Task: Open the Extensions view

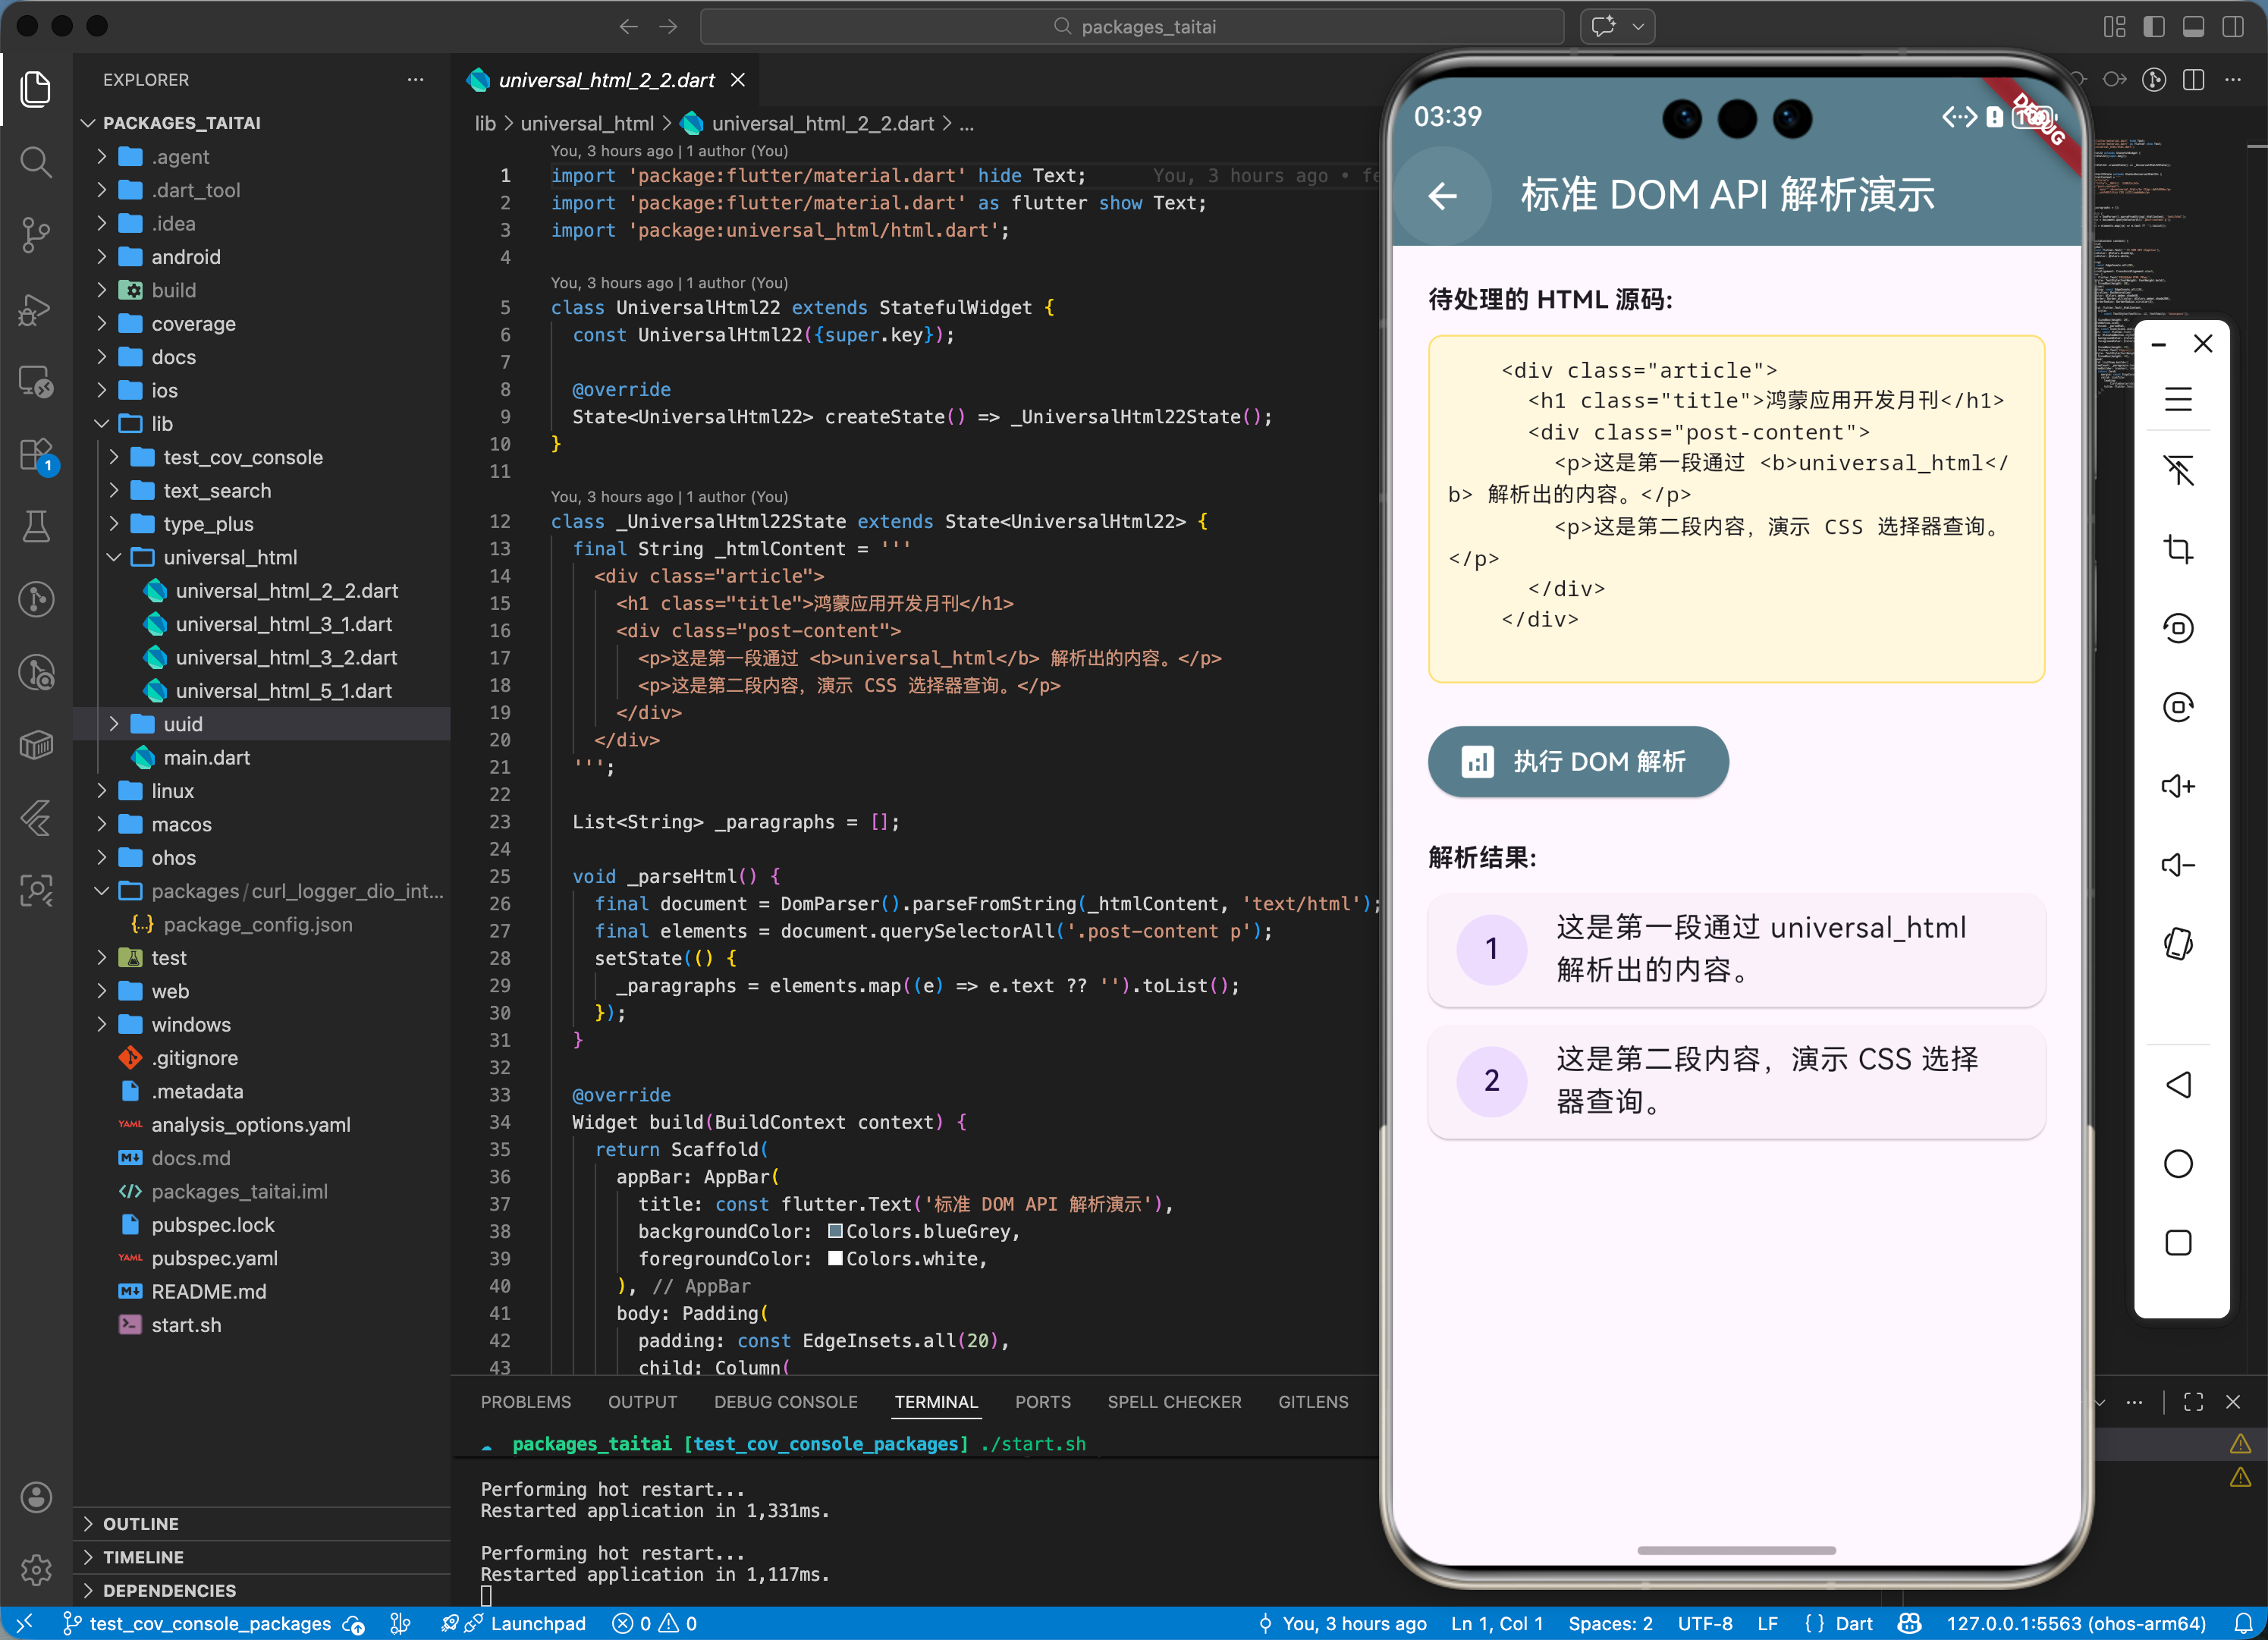Action: point(36,455)
